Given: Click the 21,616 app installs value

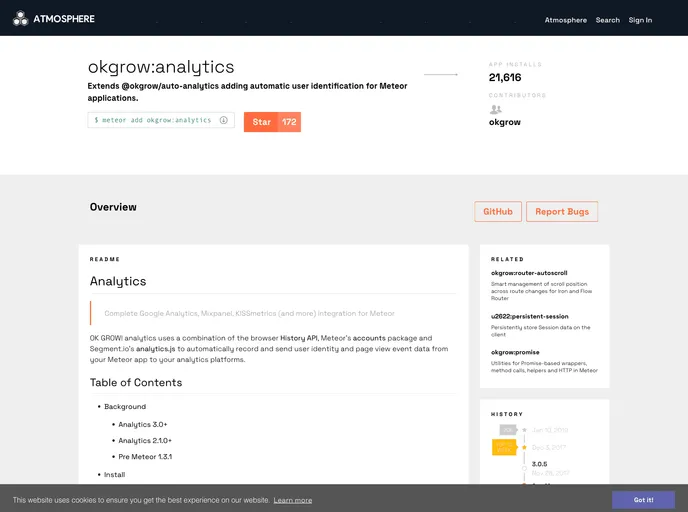Looking at the screenshot, I should coord(505,78).
